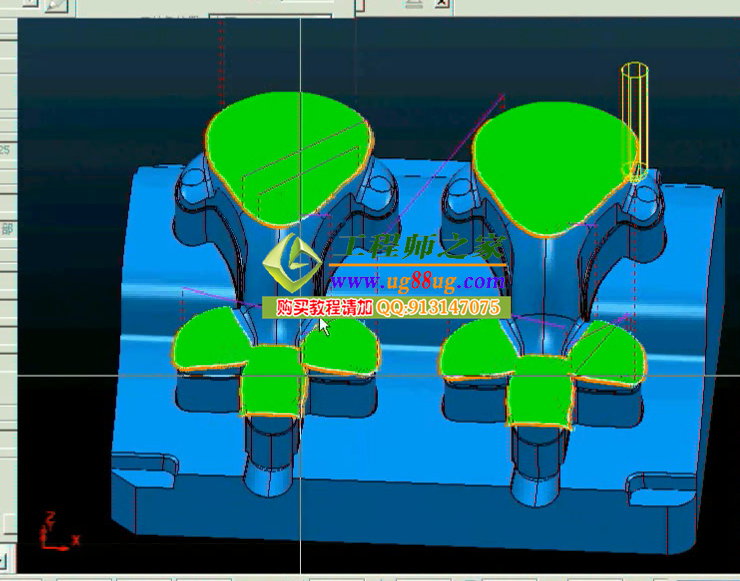Select the far-left green lobe of lower-left cavity

pos(208,340)
